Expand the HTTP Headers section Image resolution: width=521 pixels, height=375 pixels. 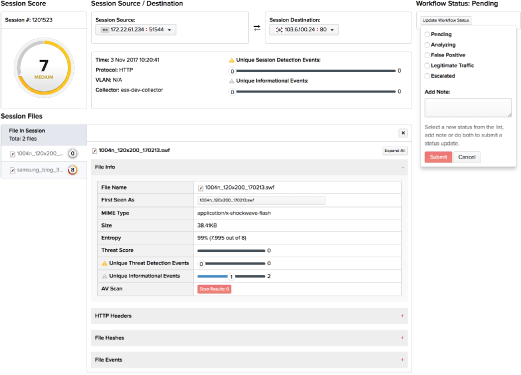249,316
